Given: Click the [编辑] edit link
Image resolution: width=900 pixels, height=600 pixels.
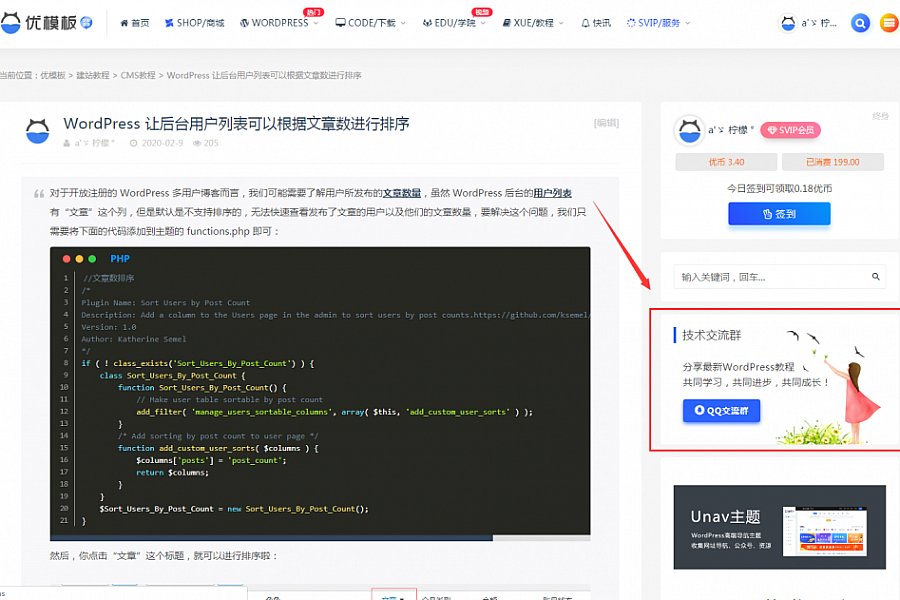Looking at the screenshot, I should [606, 123].
